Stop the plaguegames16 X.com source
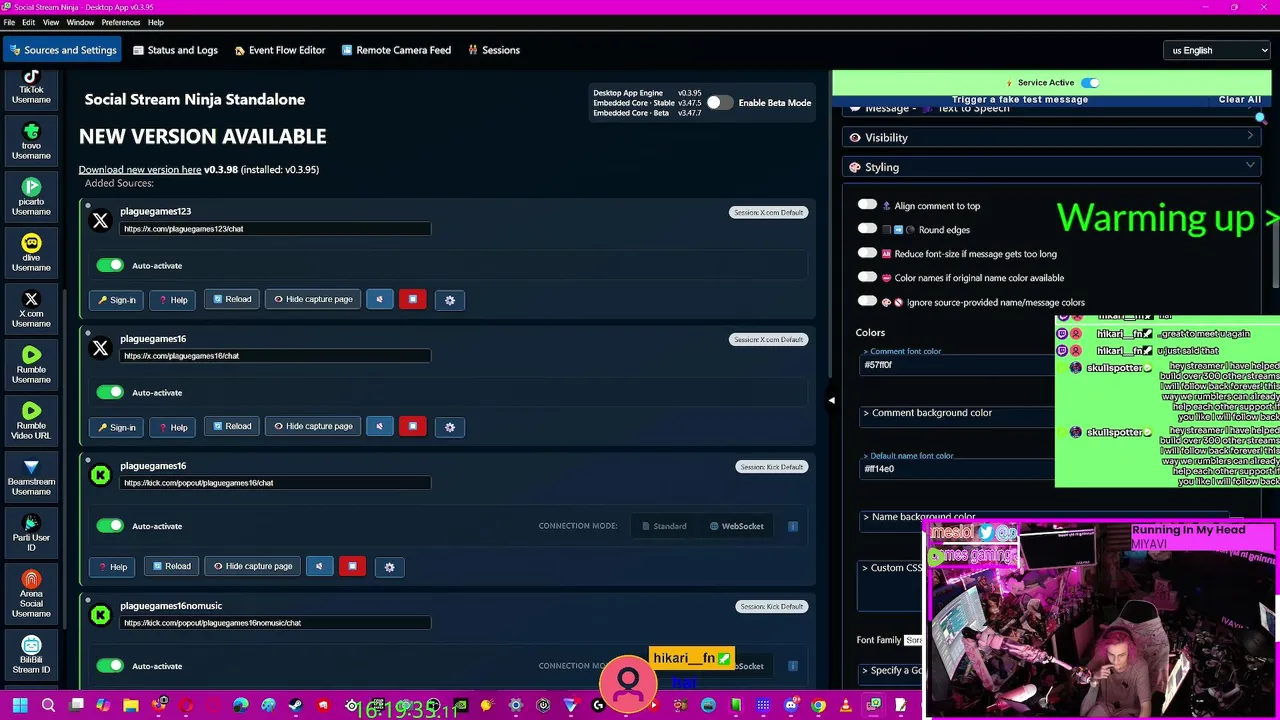The width and height of the screenshot is (1280, 720). [413, 426]
